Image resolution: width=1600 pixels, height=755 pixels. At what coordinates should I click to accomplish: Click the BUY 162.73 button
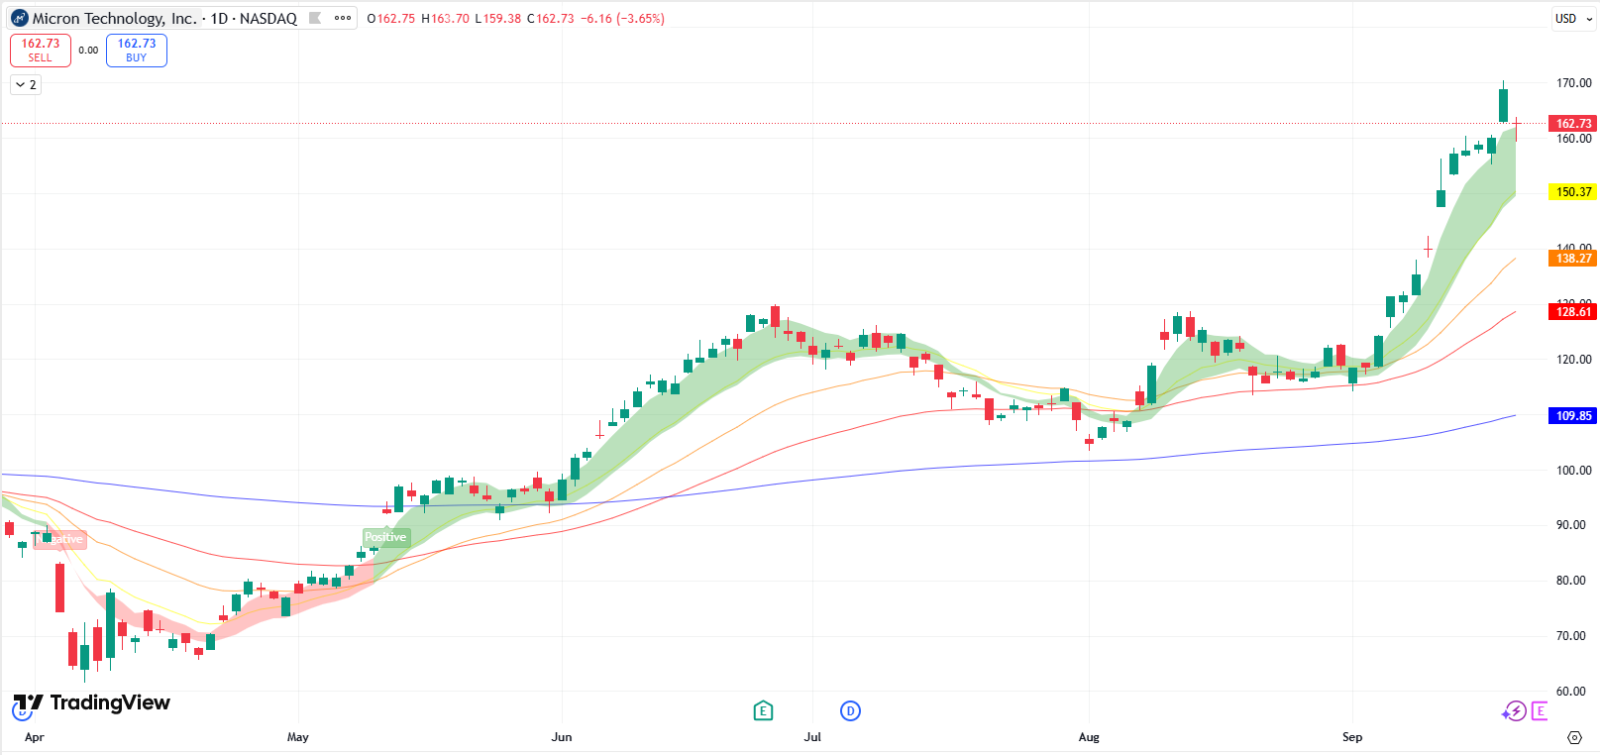pos(137,50)
